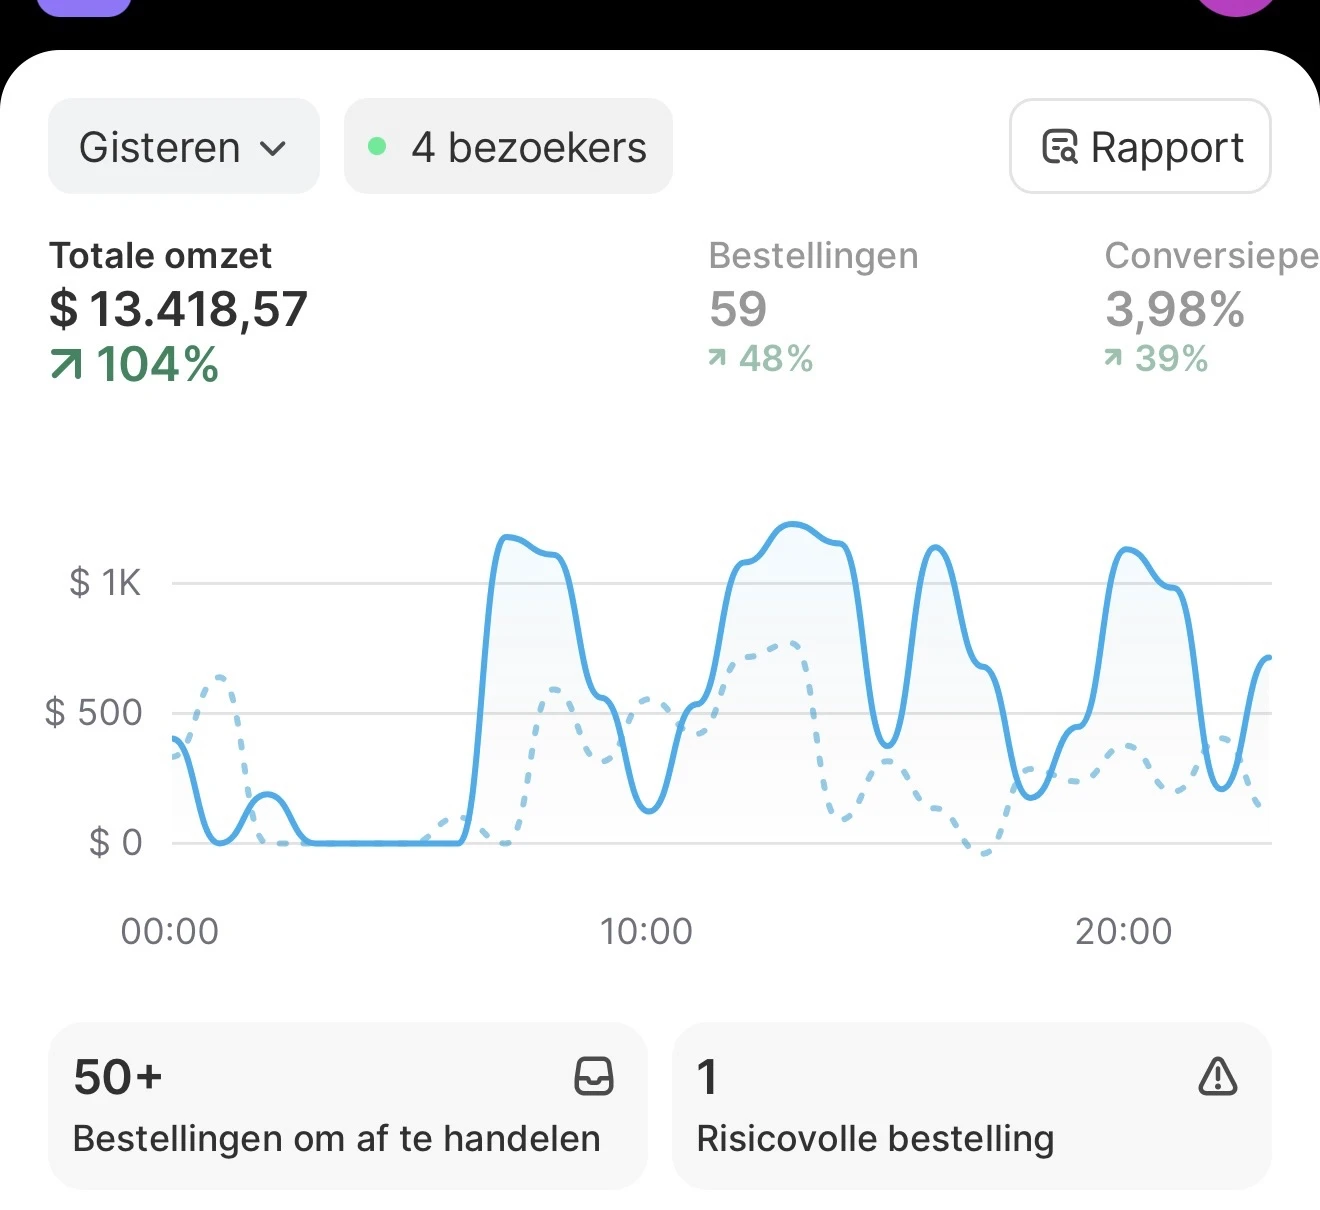Click the chevron arrow beside Gisteren
This screenshot has height=1210, width=1320.
(273, 149)
